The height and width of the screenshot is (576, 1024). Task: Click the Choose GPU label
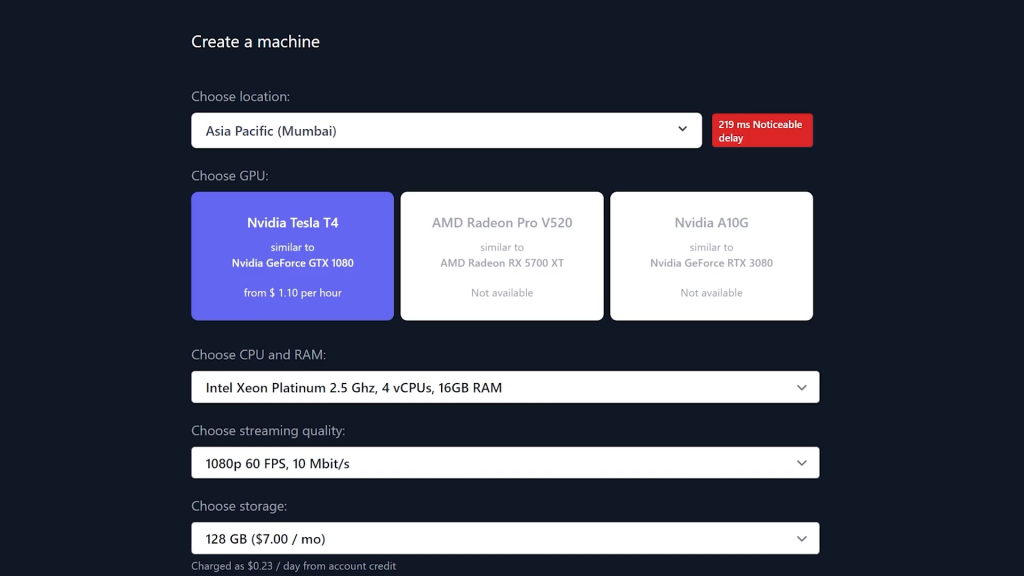(x=230, y=176)
